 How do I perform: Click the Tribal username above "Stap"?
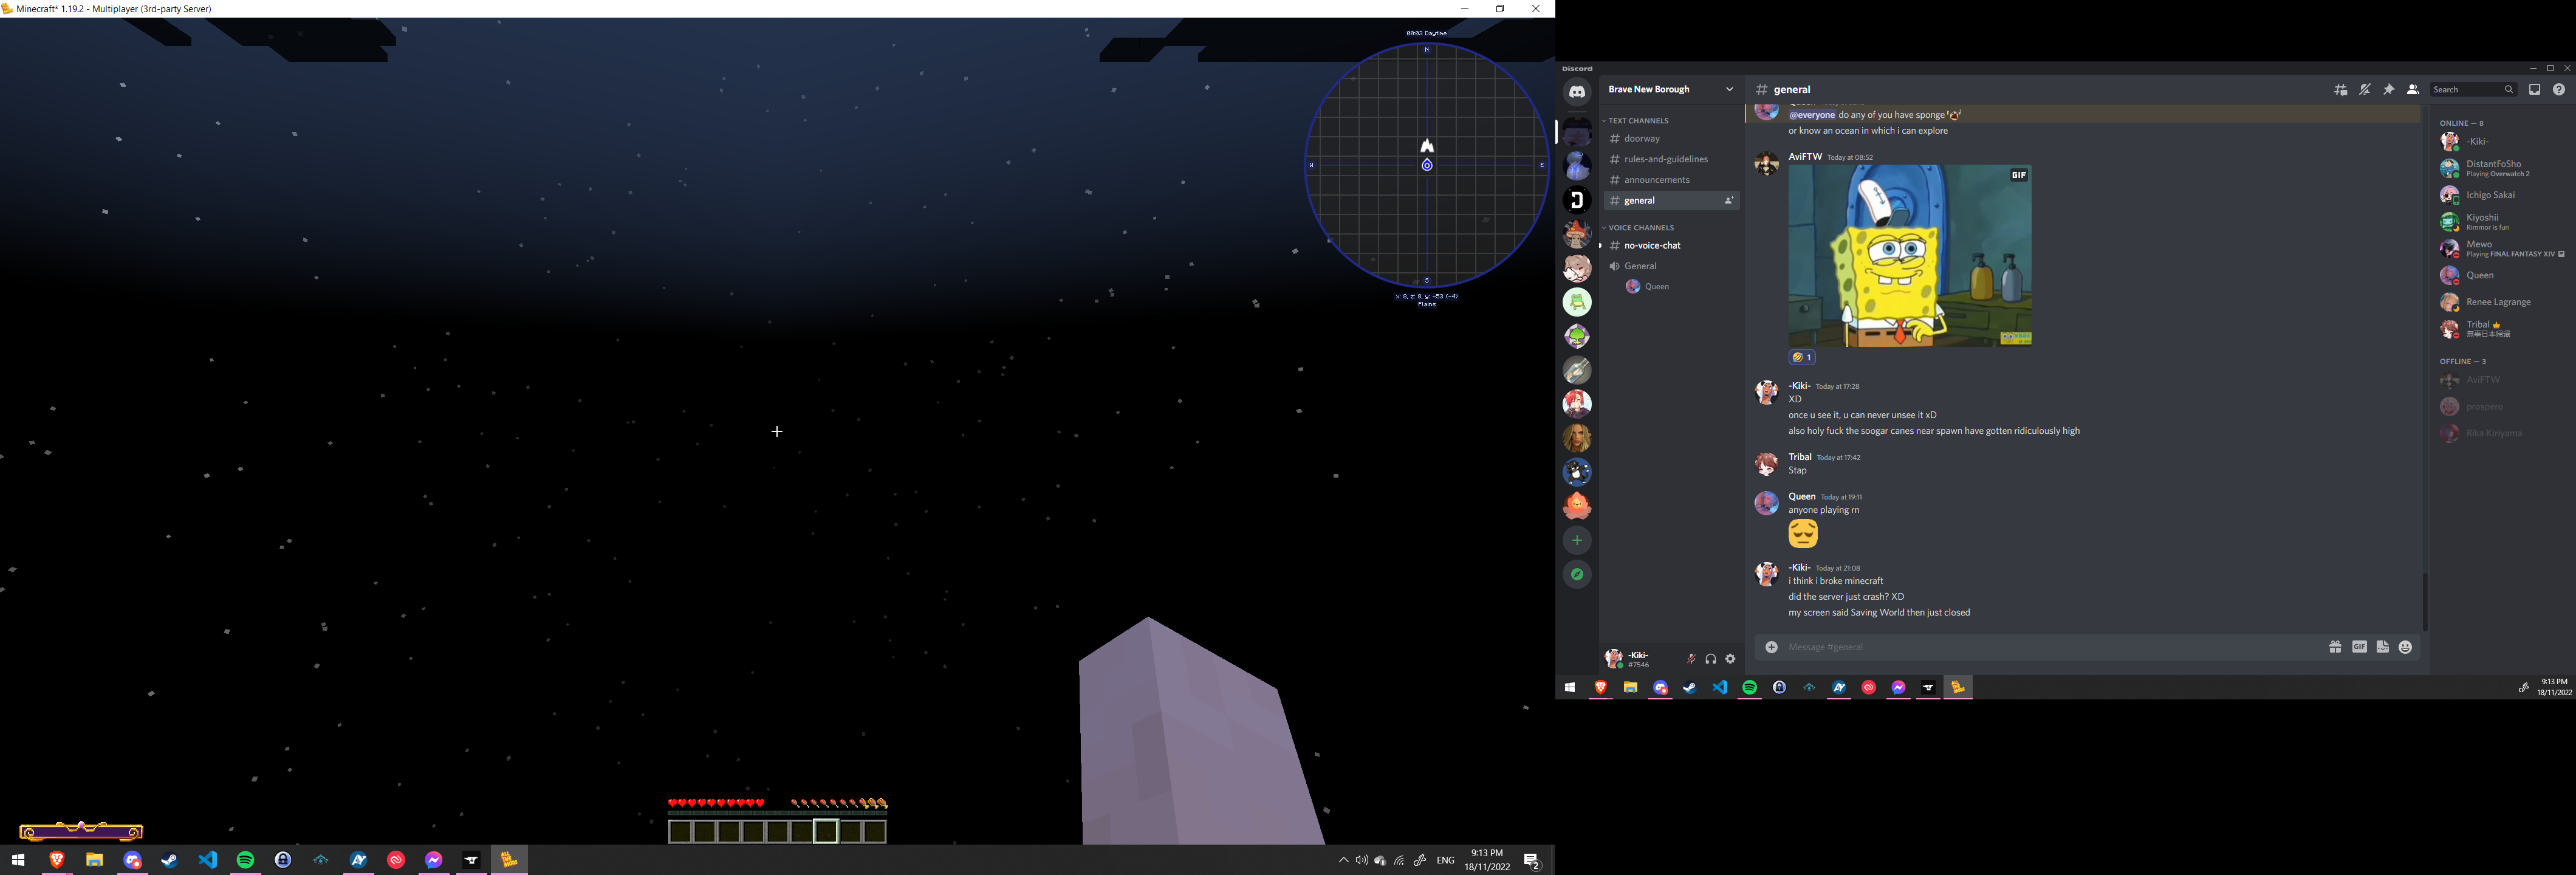point(1800,457)
